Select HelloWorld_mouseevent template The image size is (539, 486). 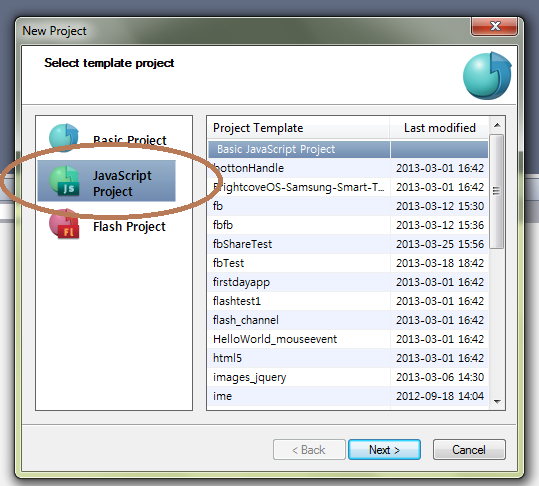click(348, 339)
